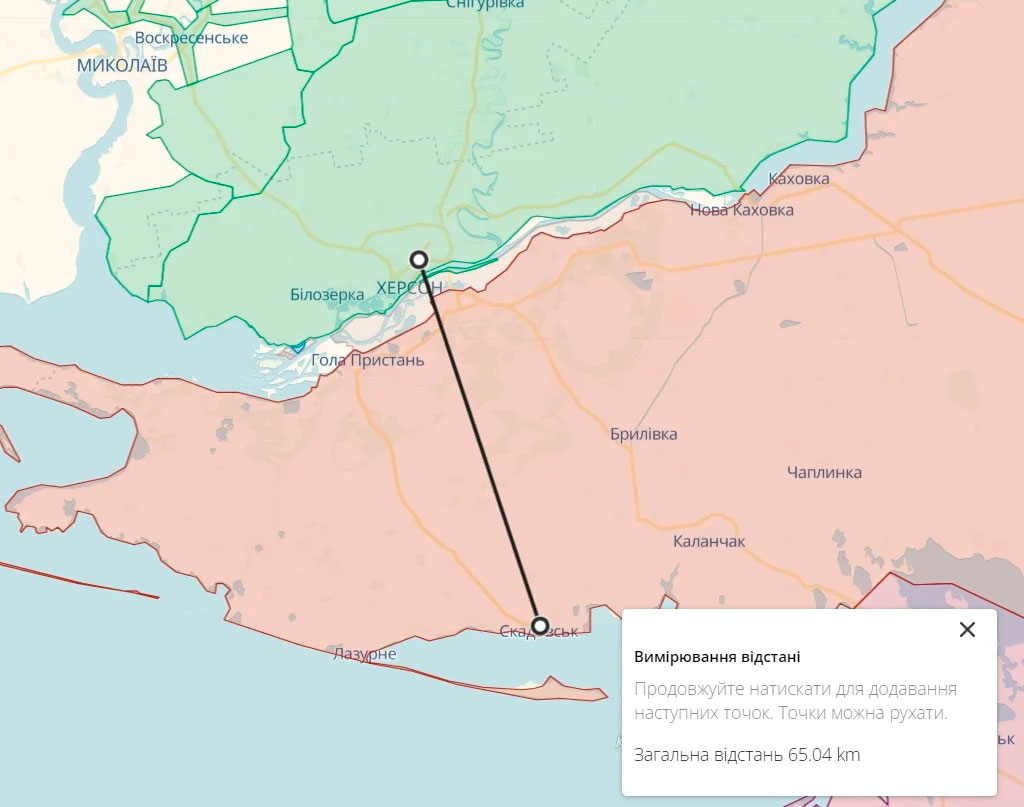Click the measurement instructions text in popup

tap(795, 701)
